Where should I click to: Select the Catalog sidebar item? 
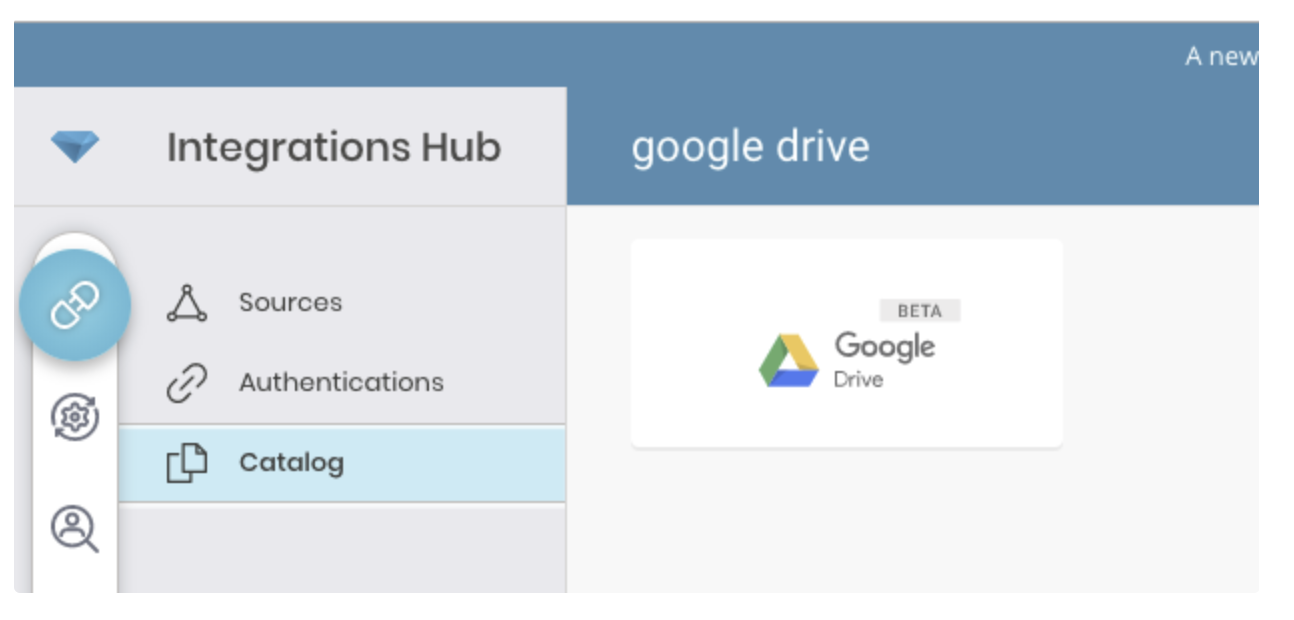(291, 463)
